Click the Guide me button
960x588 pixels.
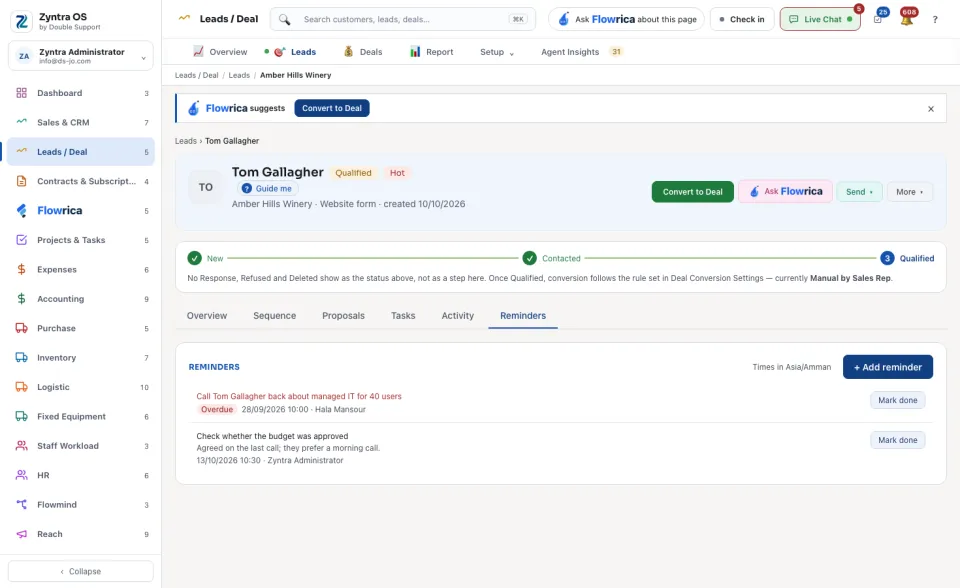pos(268,189)
